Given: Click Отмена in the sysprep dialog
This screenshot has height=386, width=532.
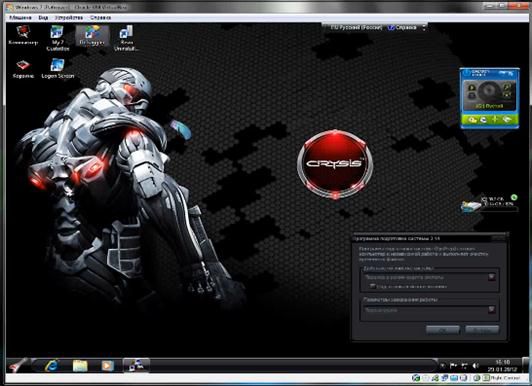Looking at the screenshot, I should tap(482, 330).
